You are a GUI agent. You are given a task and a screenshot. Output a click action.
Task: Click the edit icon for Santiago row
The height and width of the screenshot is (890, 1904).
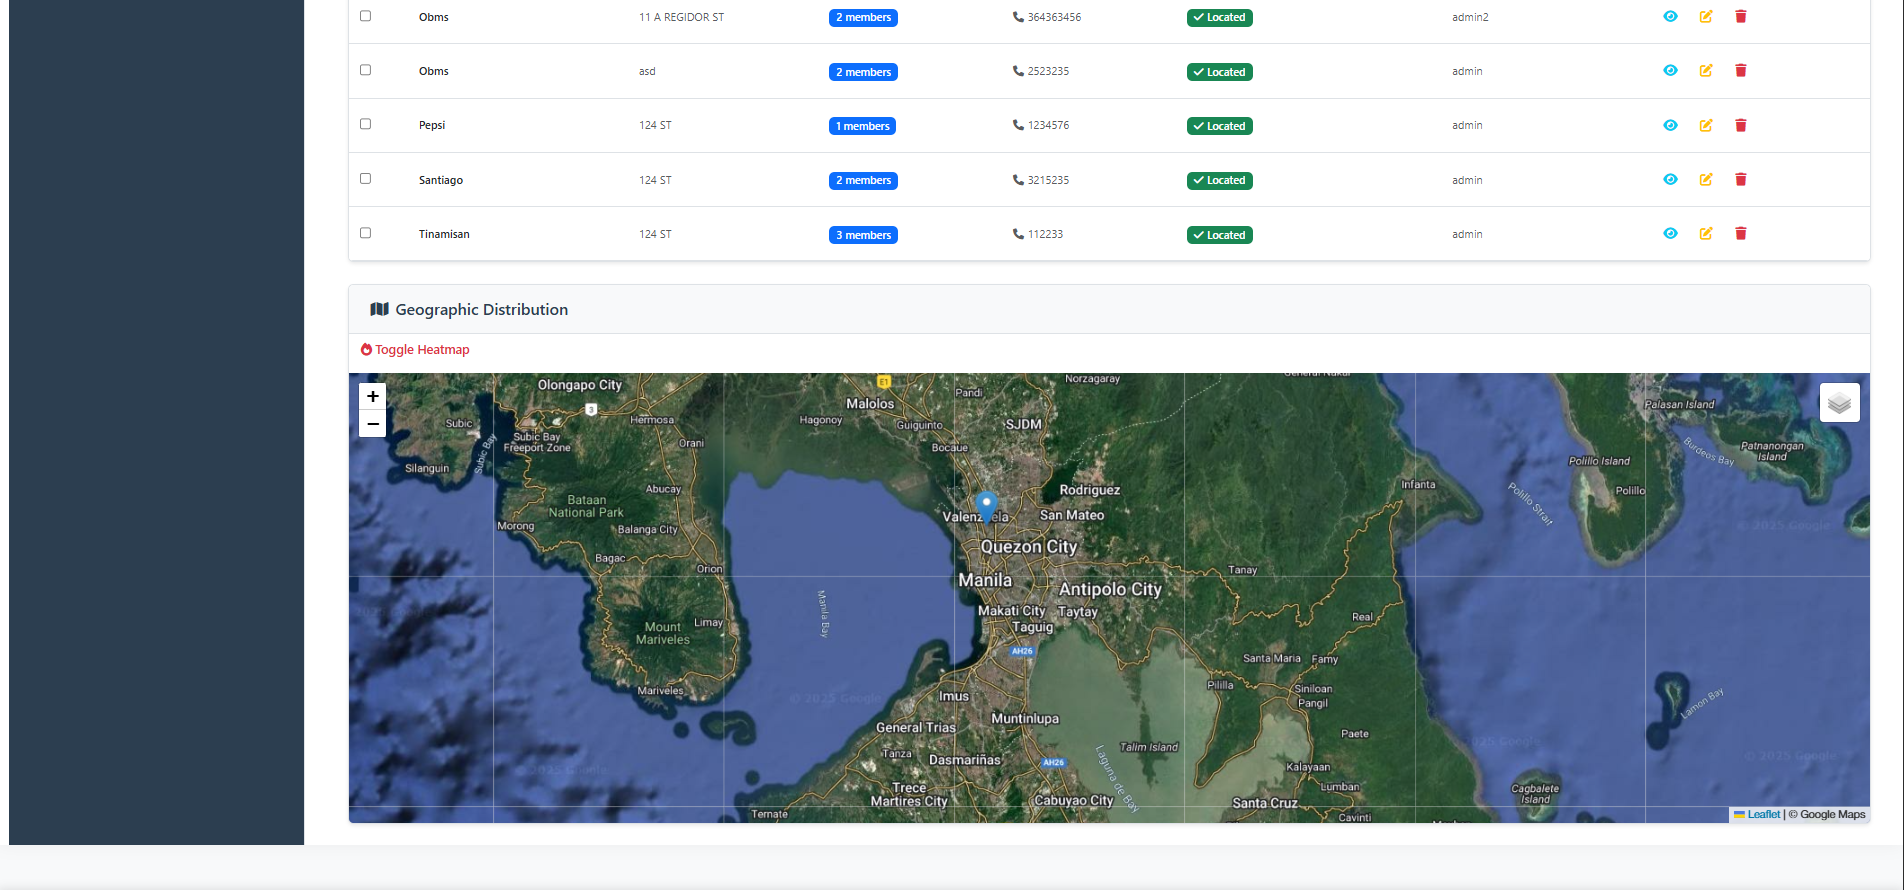1706,180
